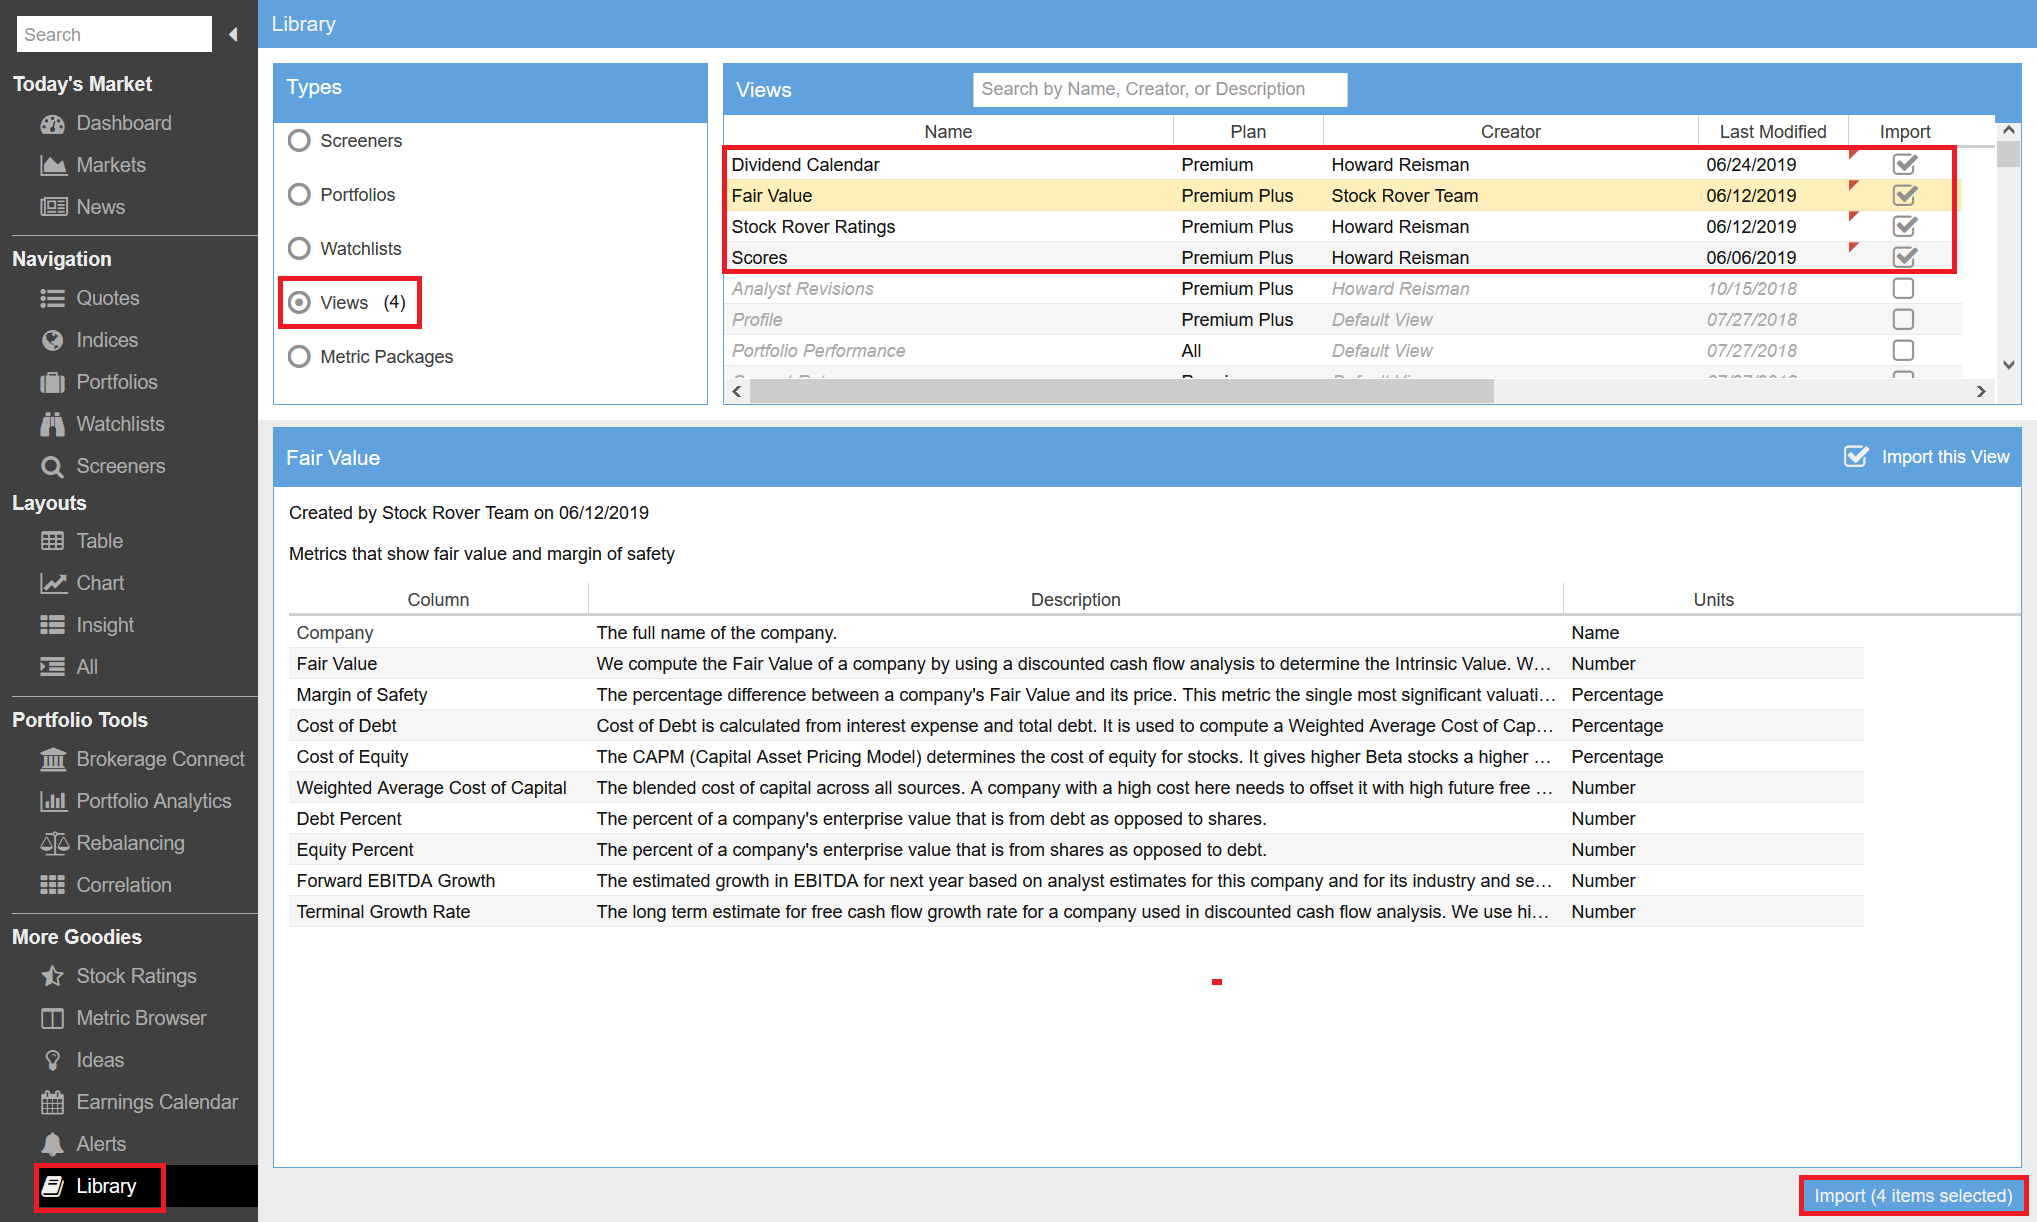
Task: Click the Views search by name field
Action: (x=1160, y=90)
